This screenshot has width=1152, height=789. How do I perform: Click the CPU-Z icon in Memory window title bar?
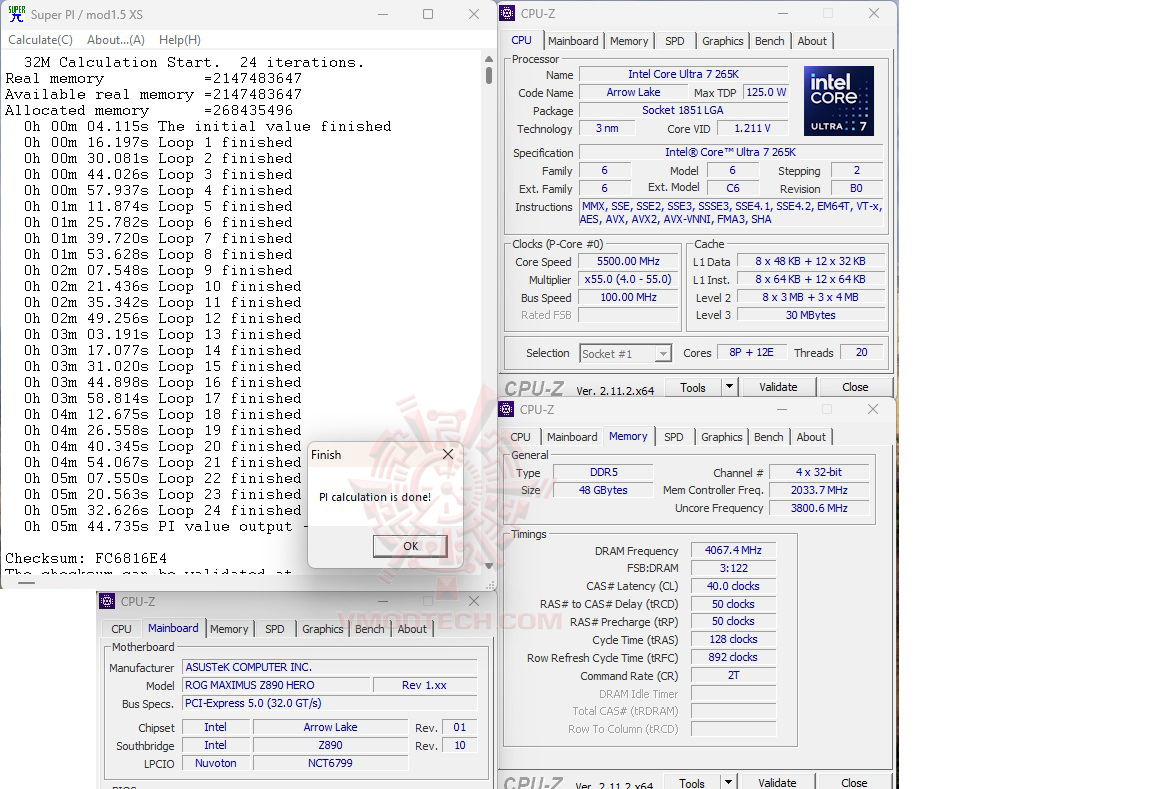506,409
